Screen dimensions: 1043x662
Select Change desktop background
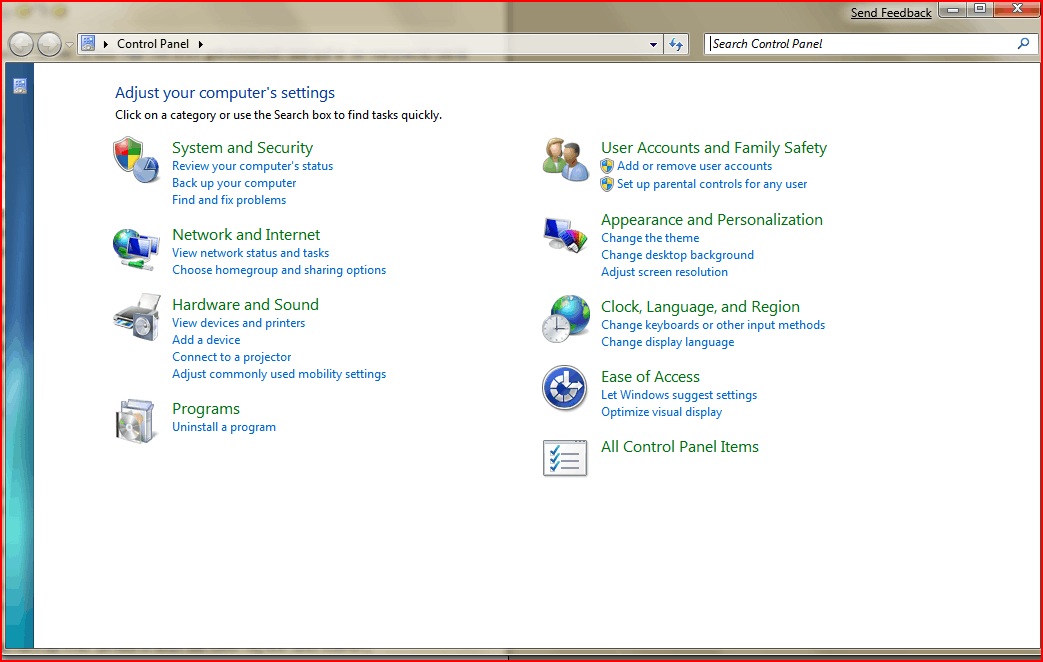click(x=677, y=255)
